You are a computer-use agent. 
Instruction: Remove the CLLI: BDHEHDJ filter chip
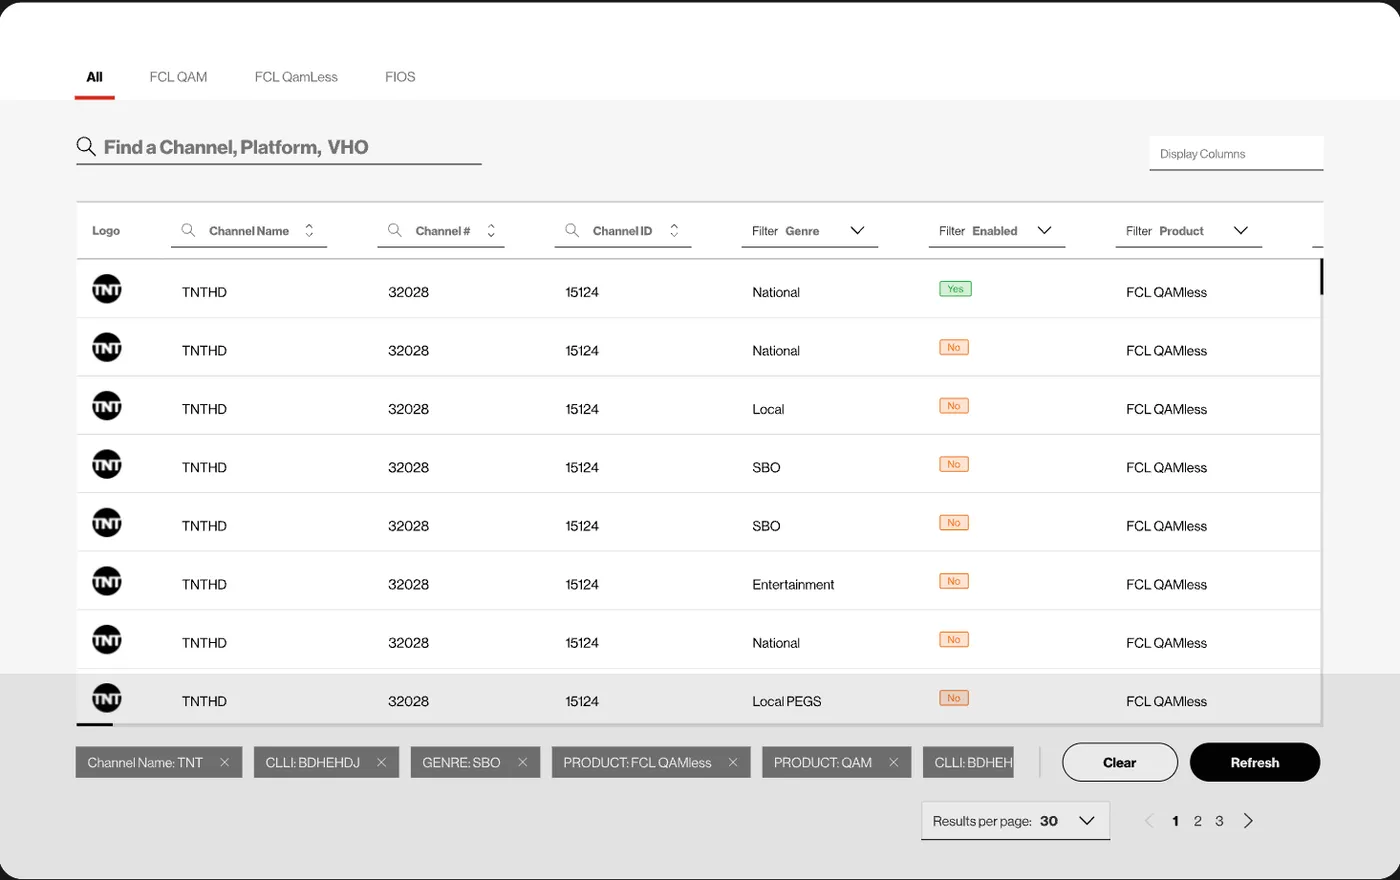point(381,763)
